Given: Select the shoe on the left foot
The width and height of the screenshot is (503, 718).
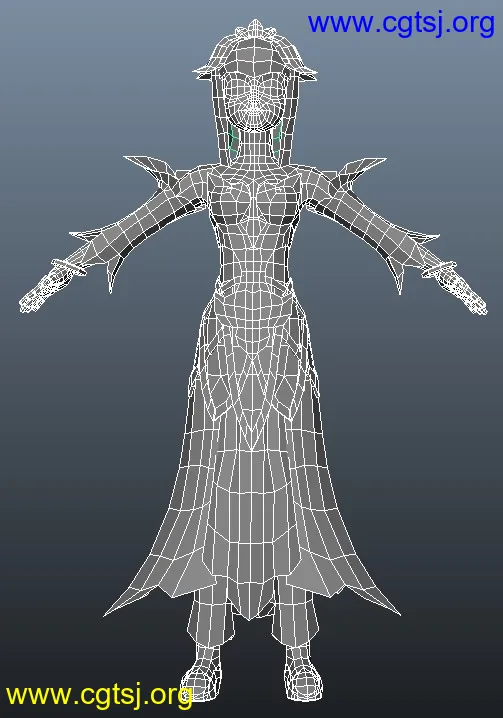Looking at the screenshot, I should pos(201,675).
